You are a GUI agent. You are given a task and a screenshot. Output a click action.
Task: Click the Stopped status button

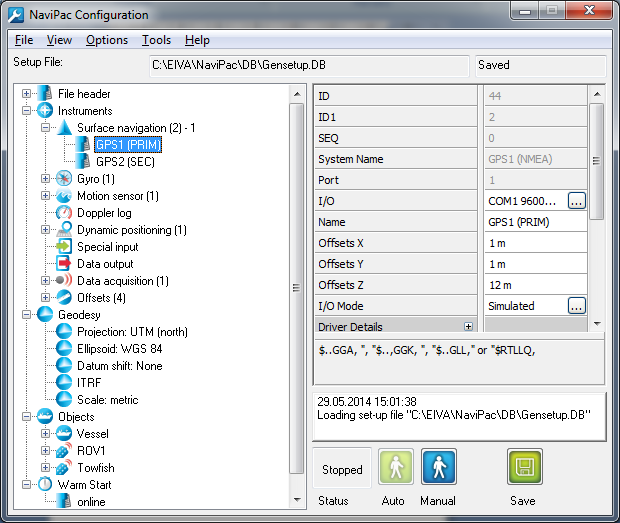(x=342, y=468)
